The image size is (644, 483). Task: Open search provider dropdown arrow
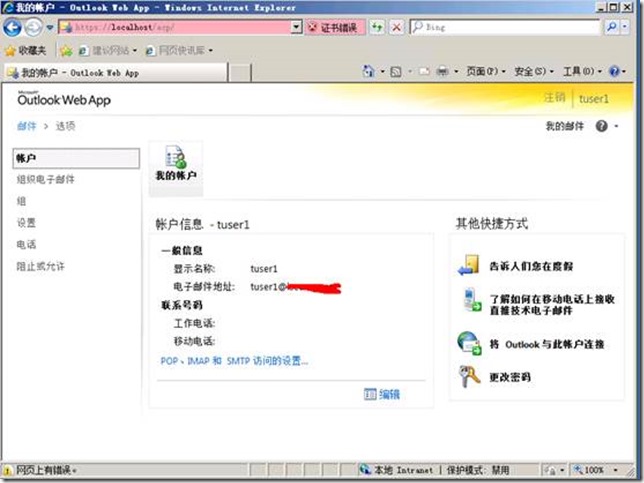625,28
